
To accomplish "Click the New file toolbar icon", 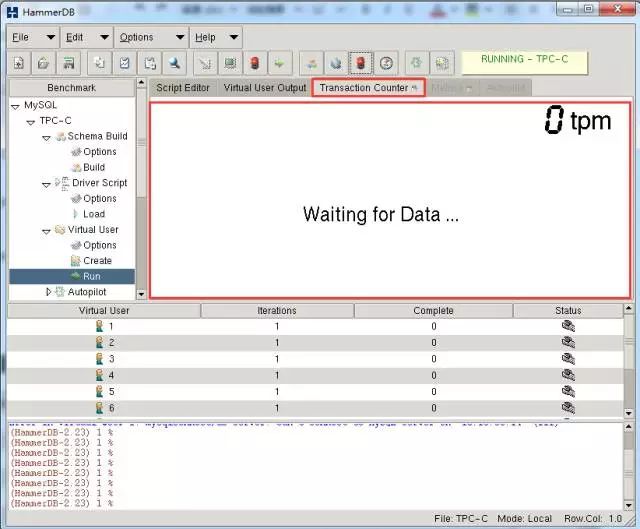I will point(19,63).
